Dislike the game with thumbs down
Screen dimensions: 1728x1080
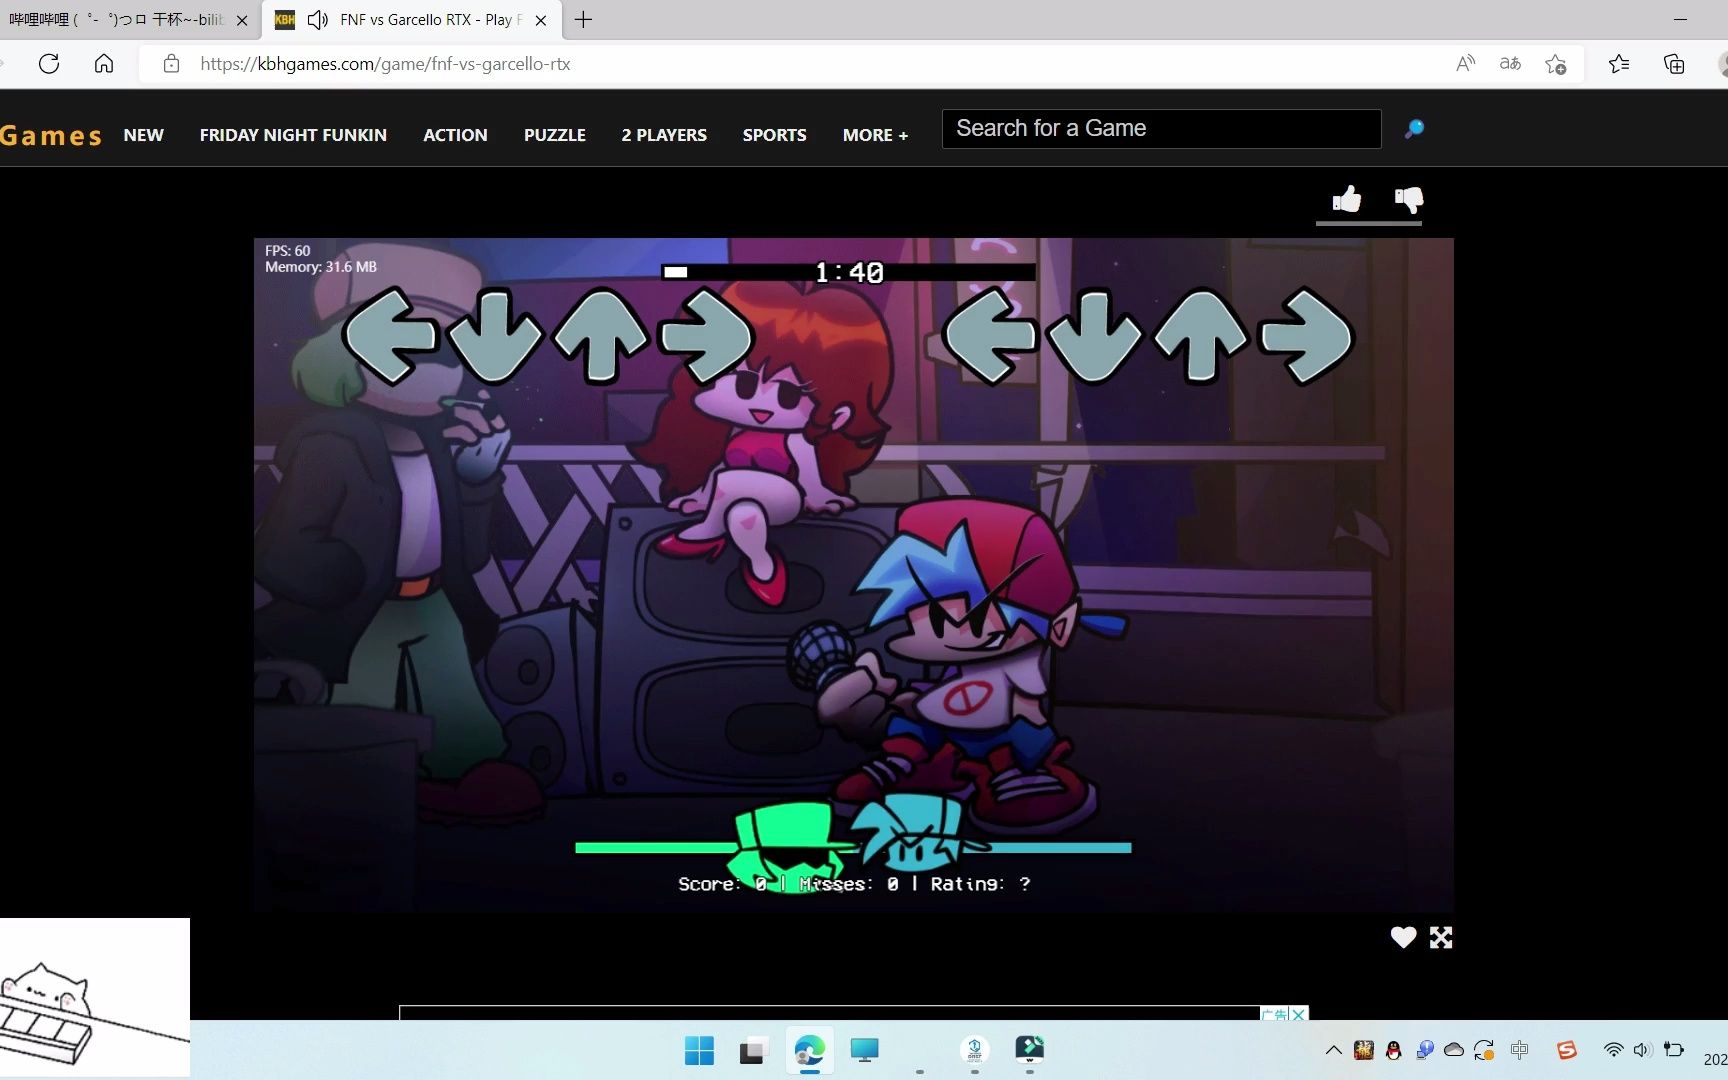coord(1409,200)
